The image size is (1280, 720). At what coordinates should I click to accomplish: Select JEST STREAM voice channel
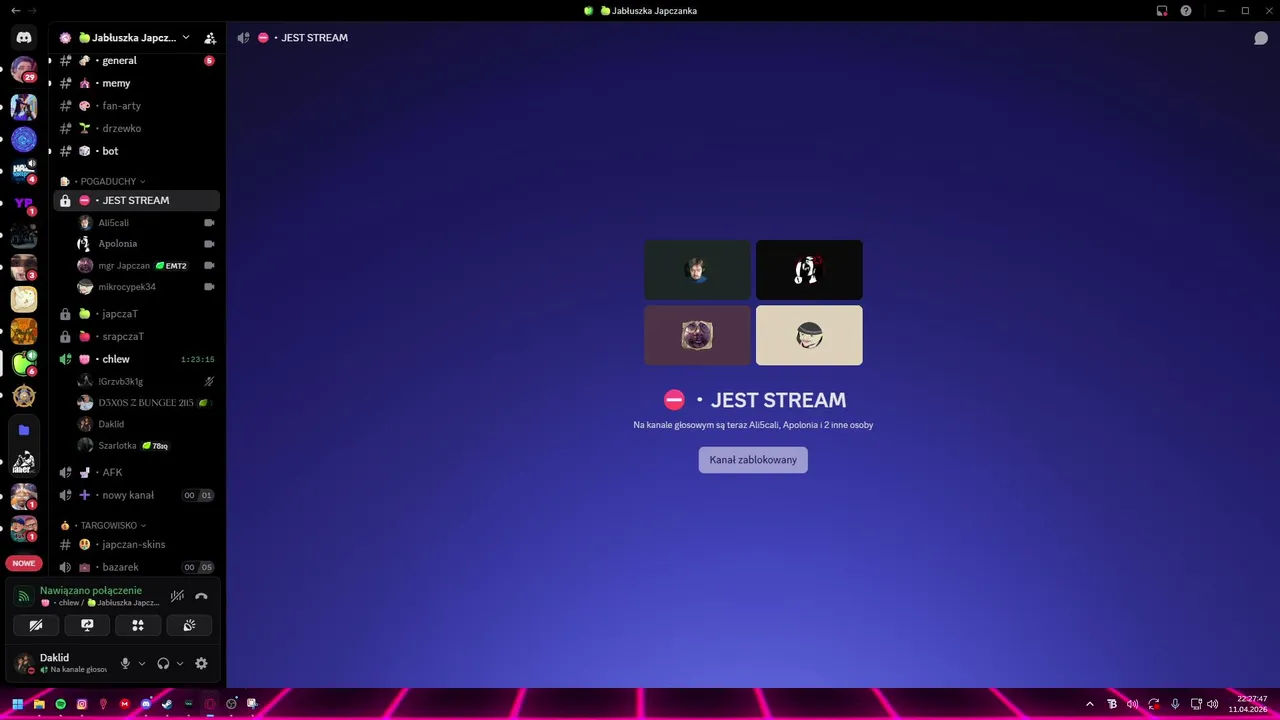pyautogui.click(x=137, y=200)
